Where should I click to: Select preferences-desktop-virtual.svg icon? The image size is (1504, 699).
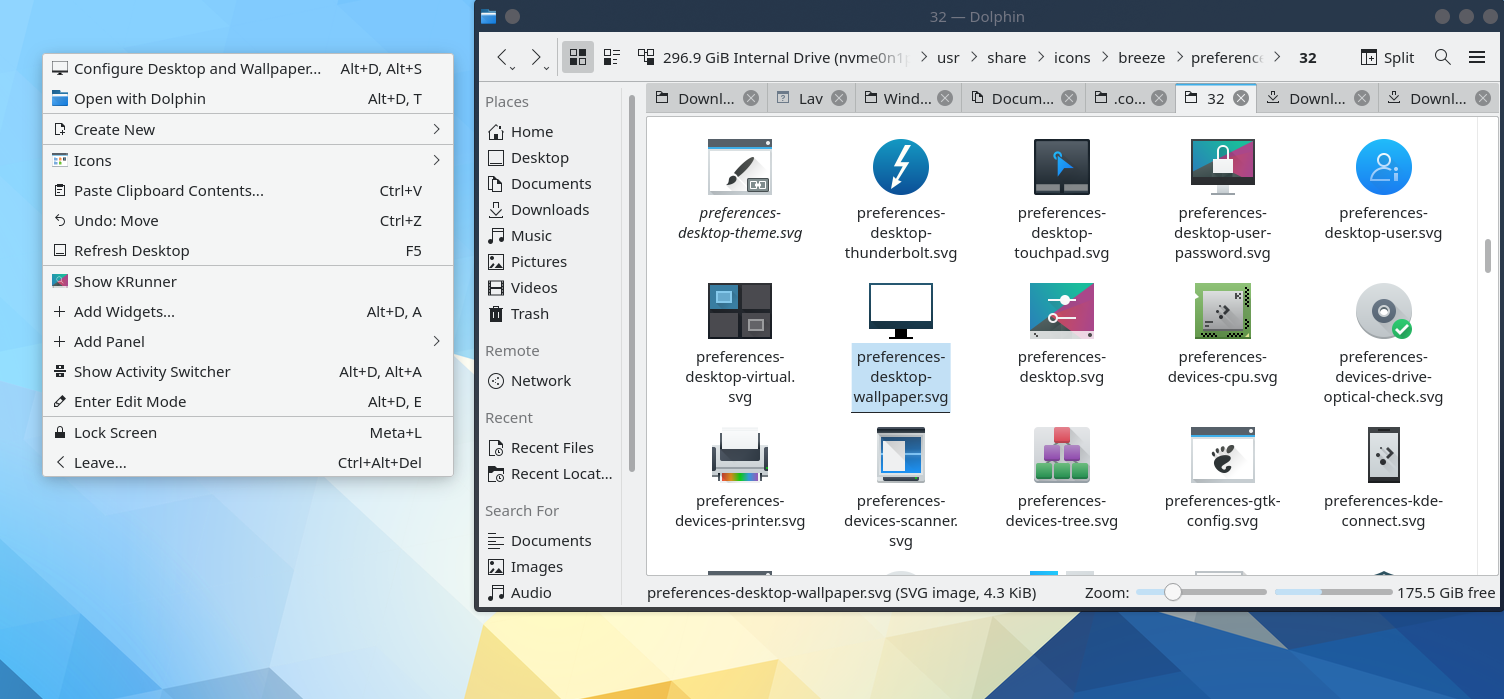(x=740, y=310)
